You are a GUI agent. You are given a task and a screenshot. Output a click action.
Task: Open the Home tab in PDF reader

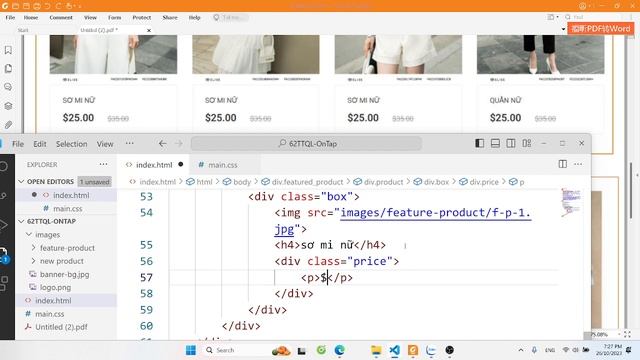31,18
